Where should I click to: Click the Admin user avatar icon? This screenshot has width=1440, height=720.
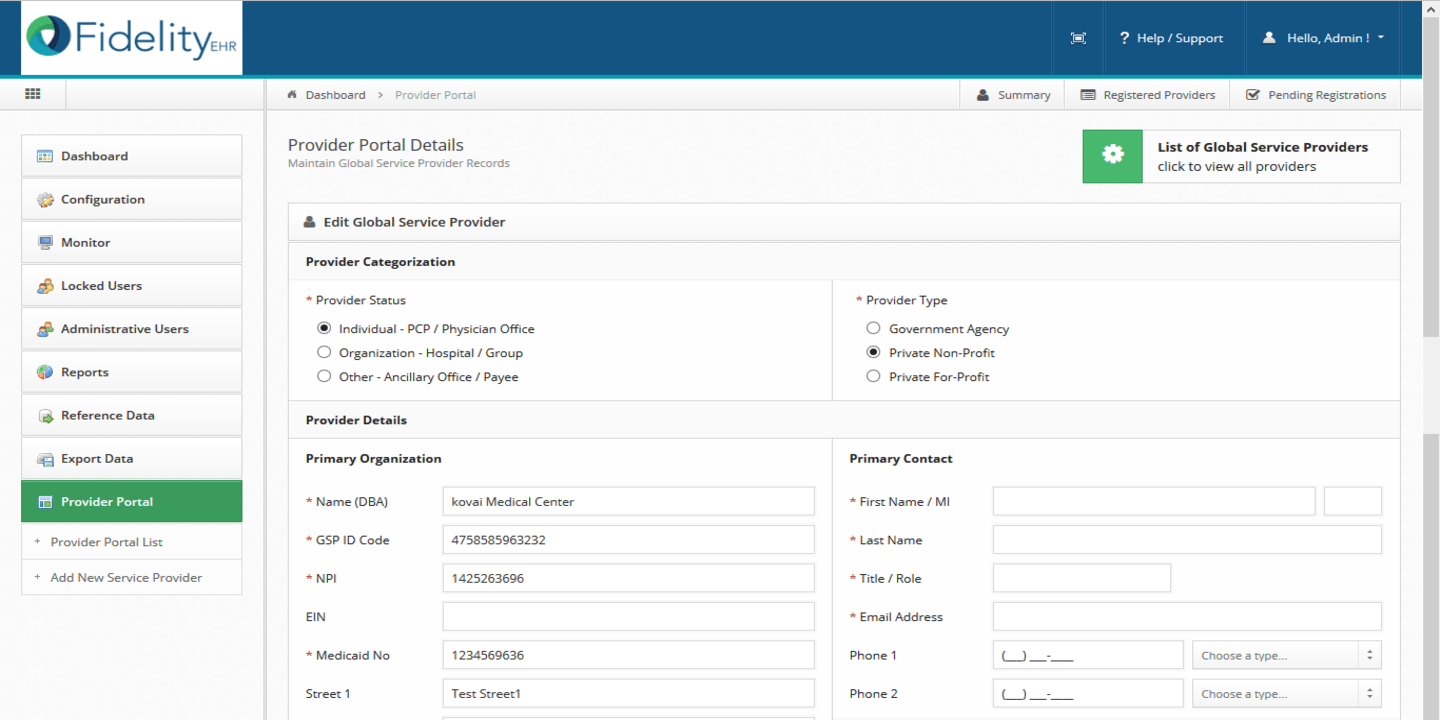tap(1269, 38)
